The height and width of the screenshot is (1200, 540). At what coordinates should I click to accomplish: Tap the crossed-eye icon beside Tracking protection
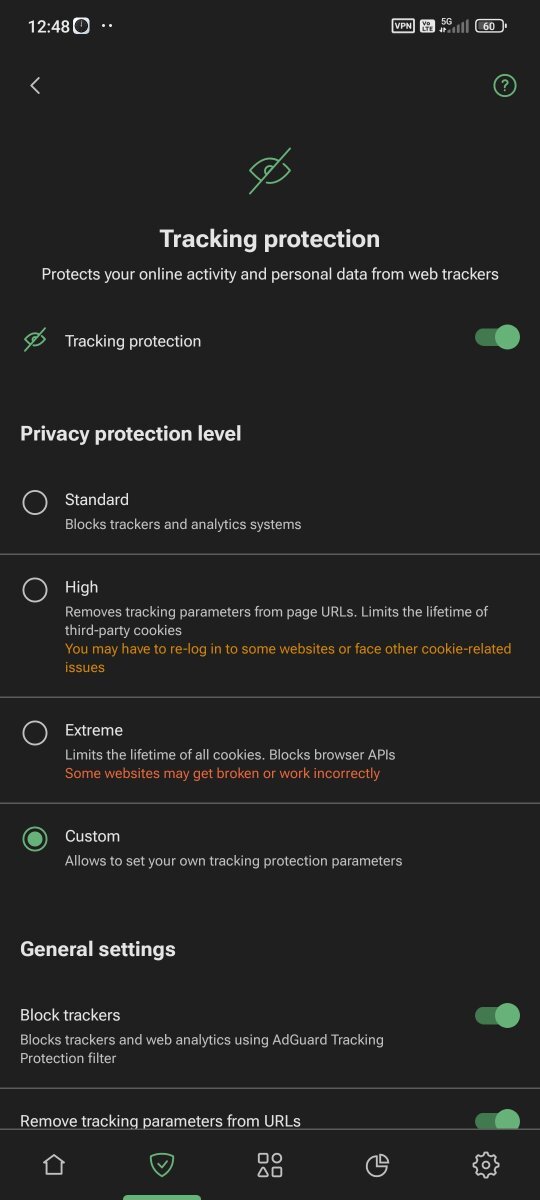(x=35, y=341)
